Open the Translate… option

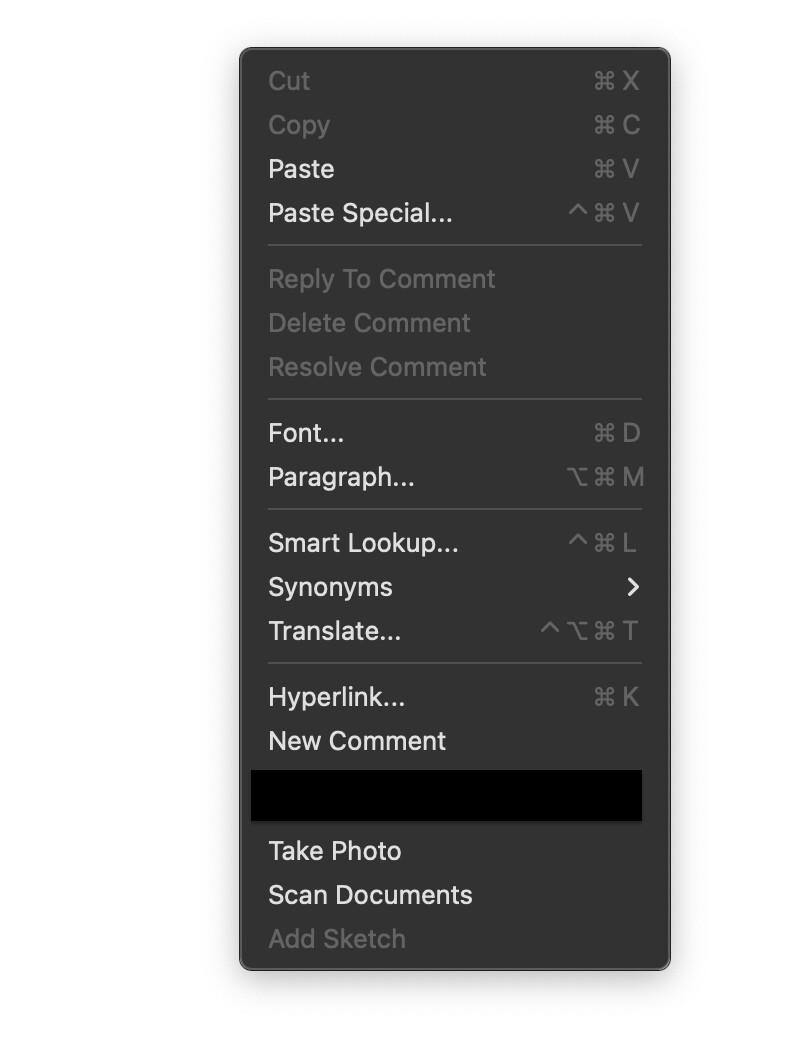pyautogui.click(x=455, y=631)
